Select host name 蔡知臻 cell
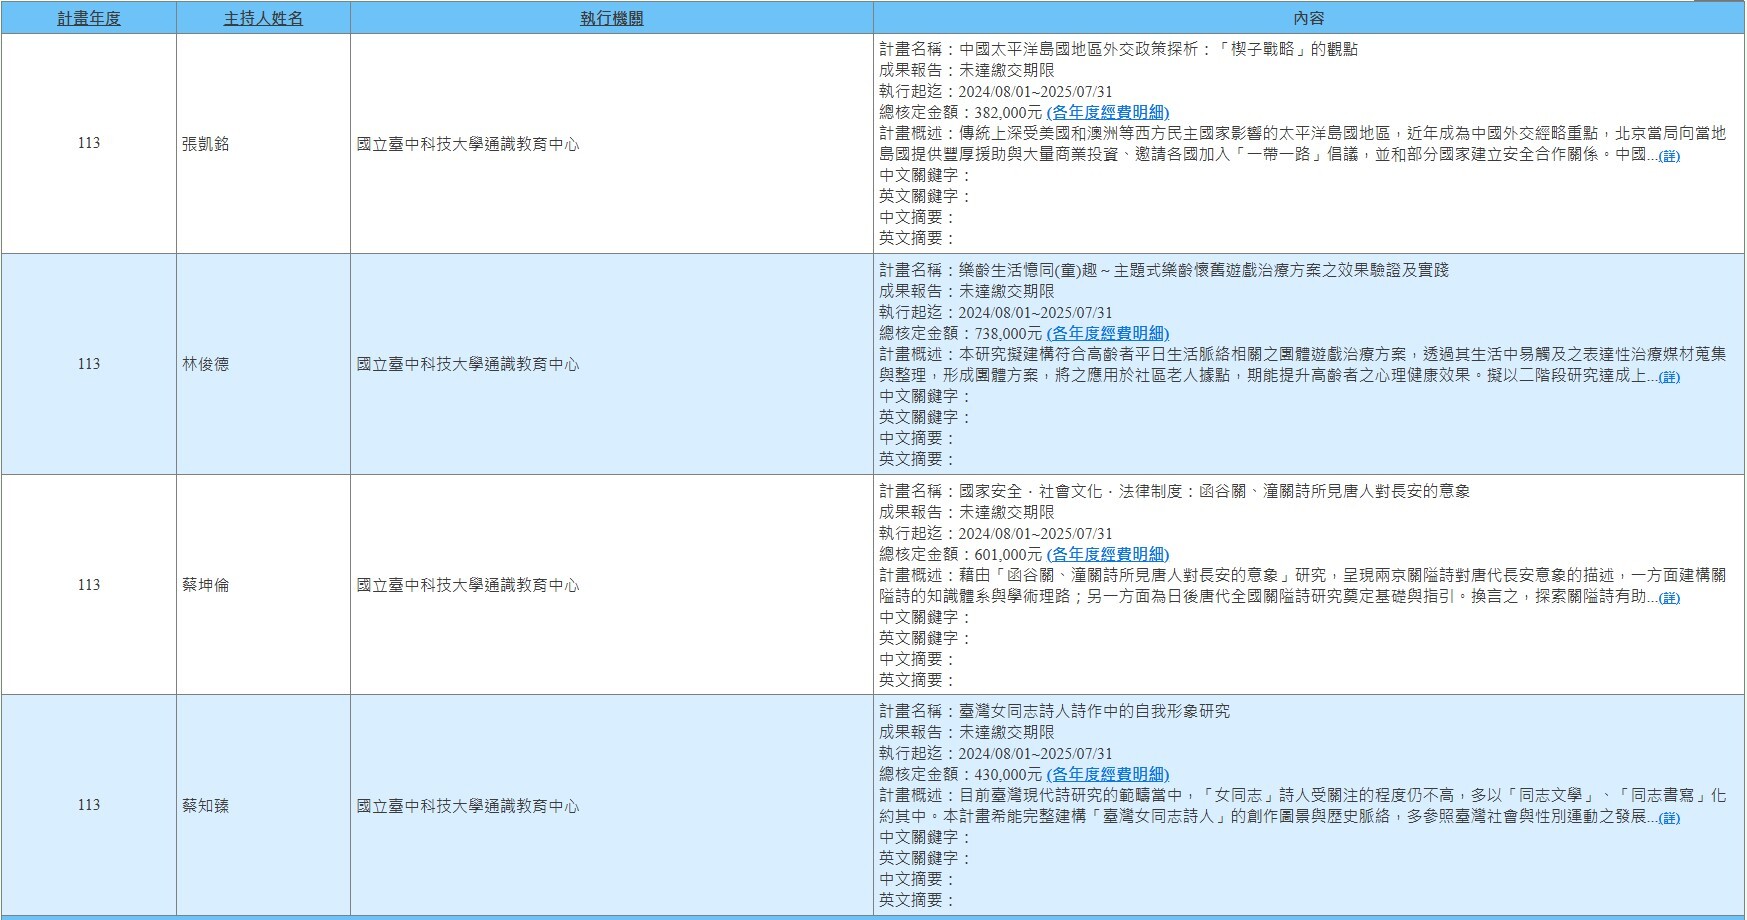The width and height of the screenshot is (1747, 920). 206,805
